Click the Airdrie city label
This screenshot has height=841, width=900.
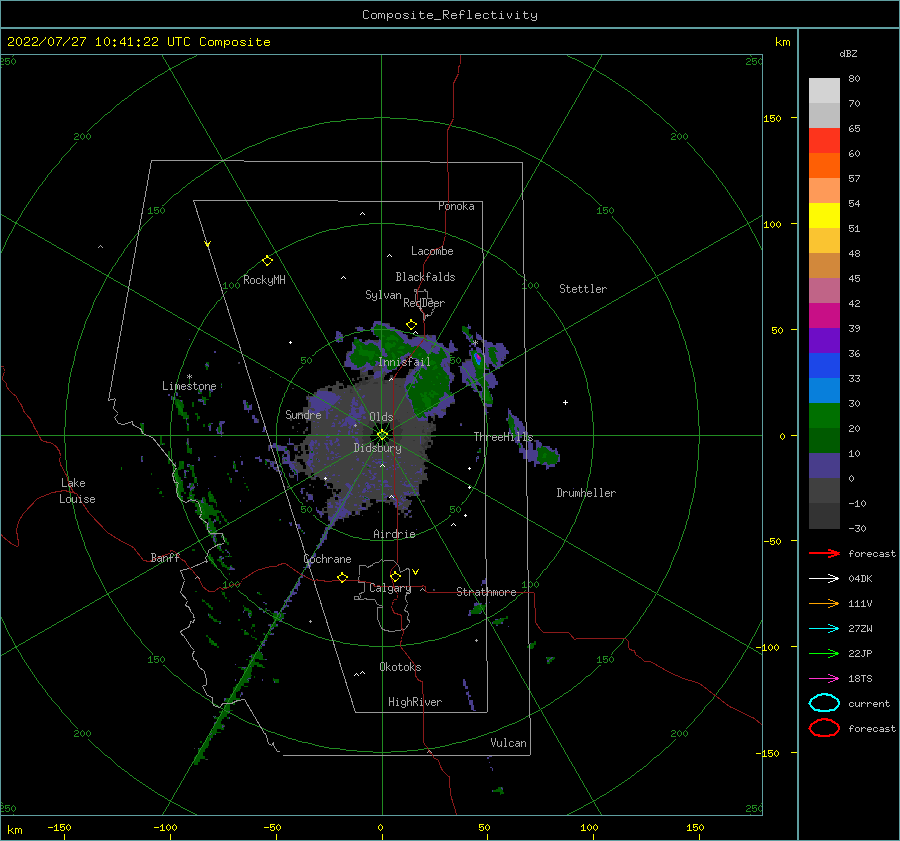[x=394, y=534]
